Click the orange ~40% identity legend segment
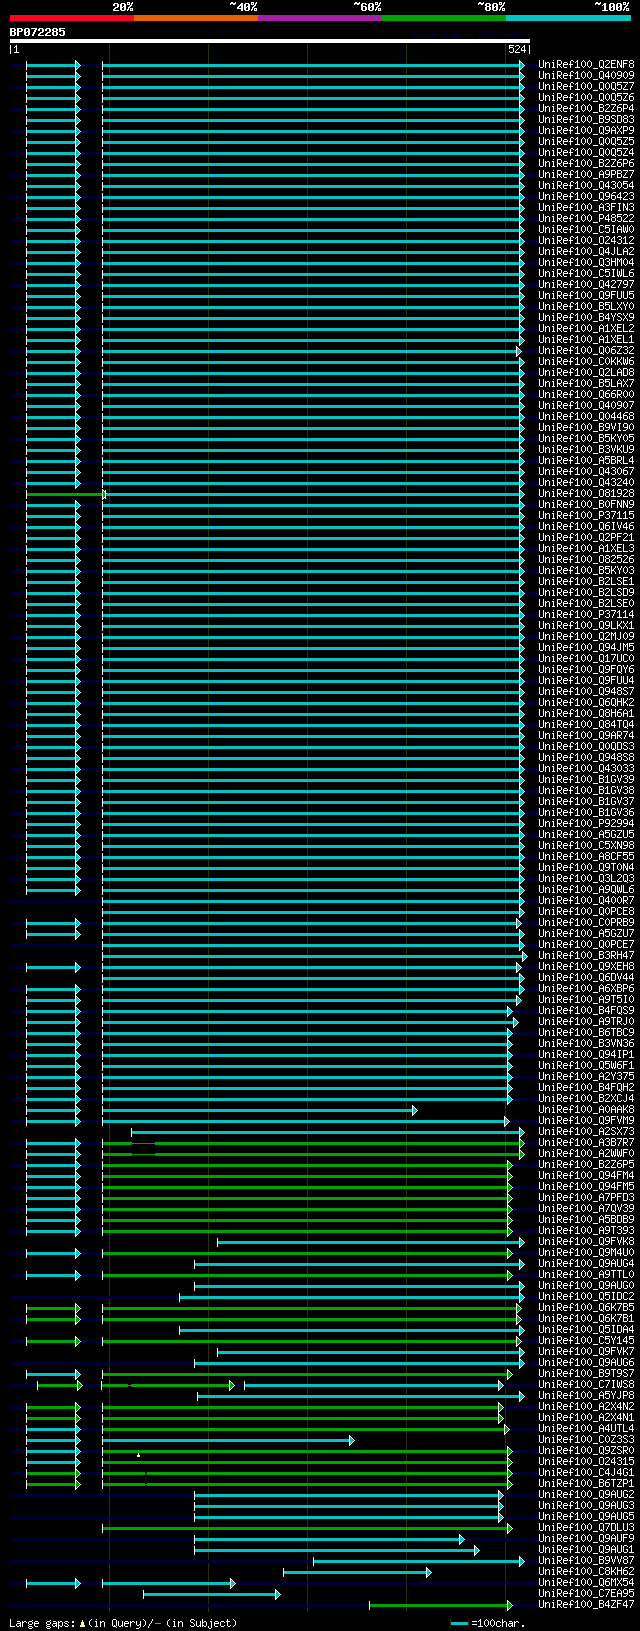 point(196,18)
